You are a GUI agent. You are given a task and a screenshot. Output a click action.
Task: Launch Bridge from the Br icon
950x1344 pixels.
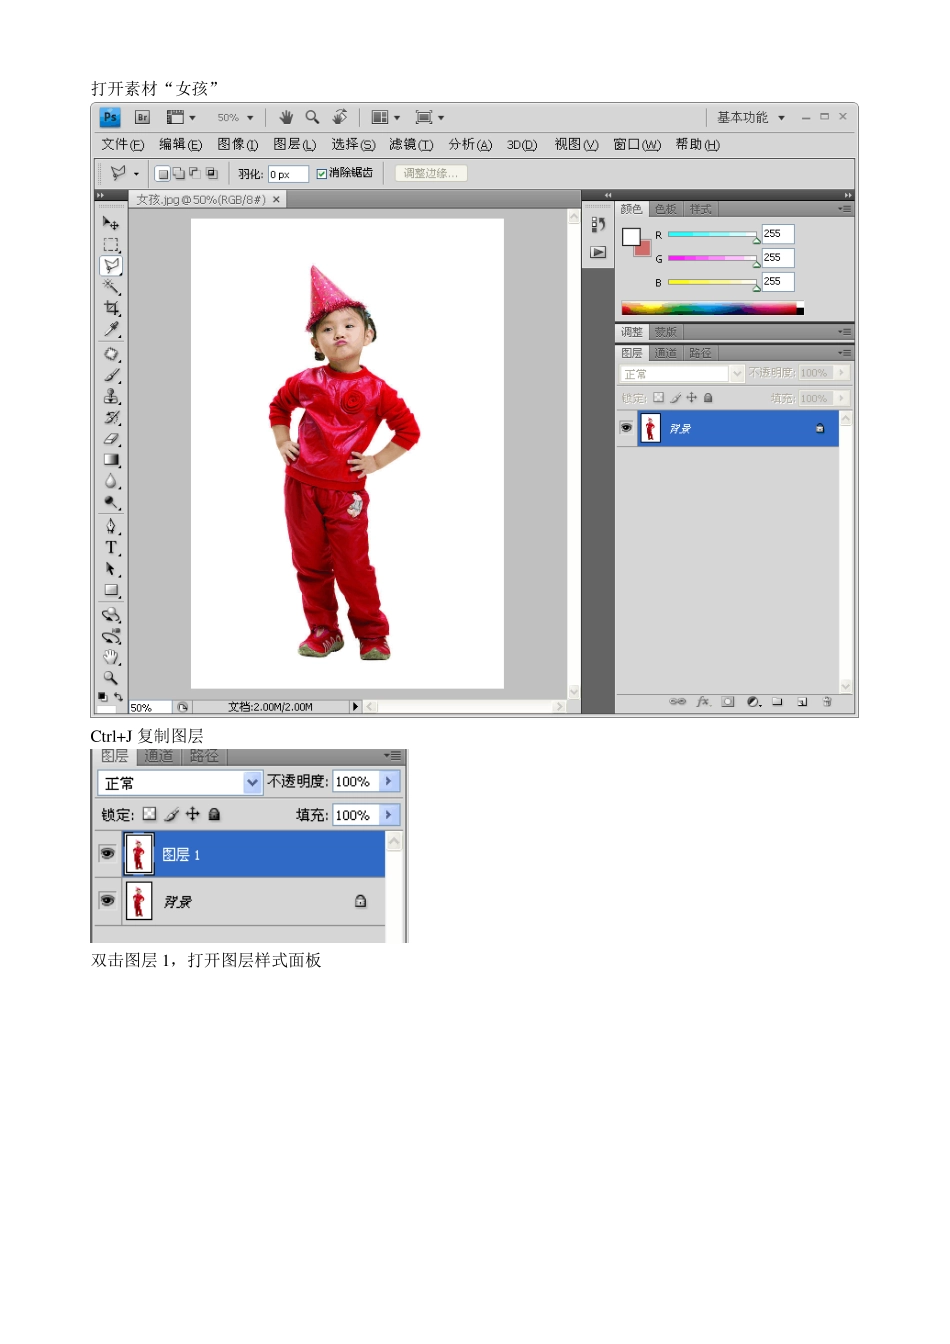click(x=142, y=117)
